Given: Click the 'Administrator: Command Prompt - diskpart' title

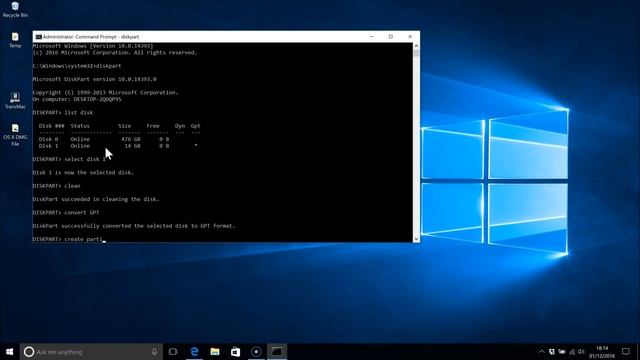Looking at the screenshot, I should [x=91, y=37].
